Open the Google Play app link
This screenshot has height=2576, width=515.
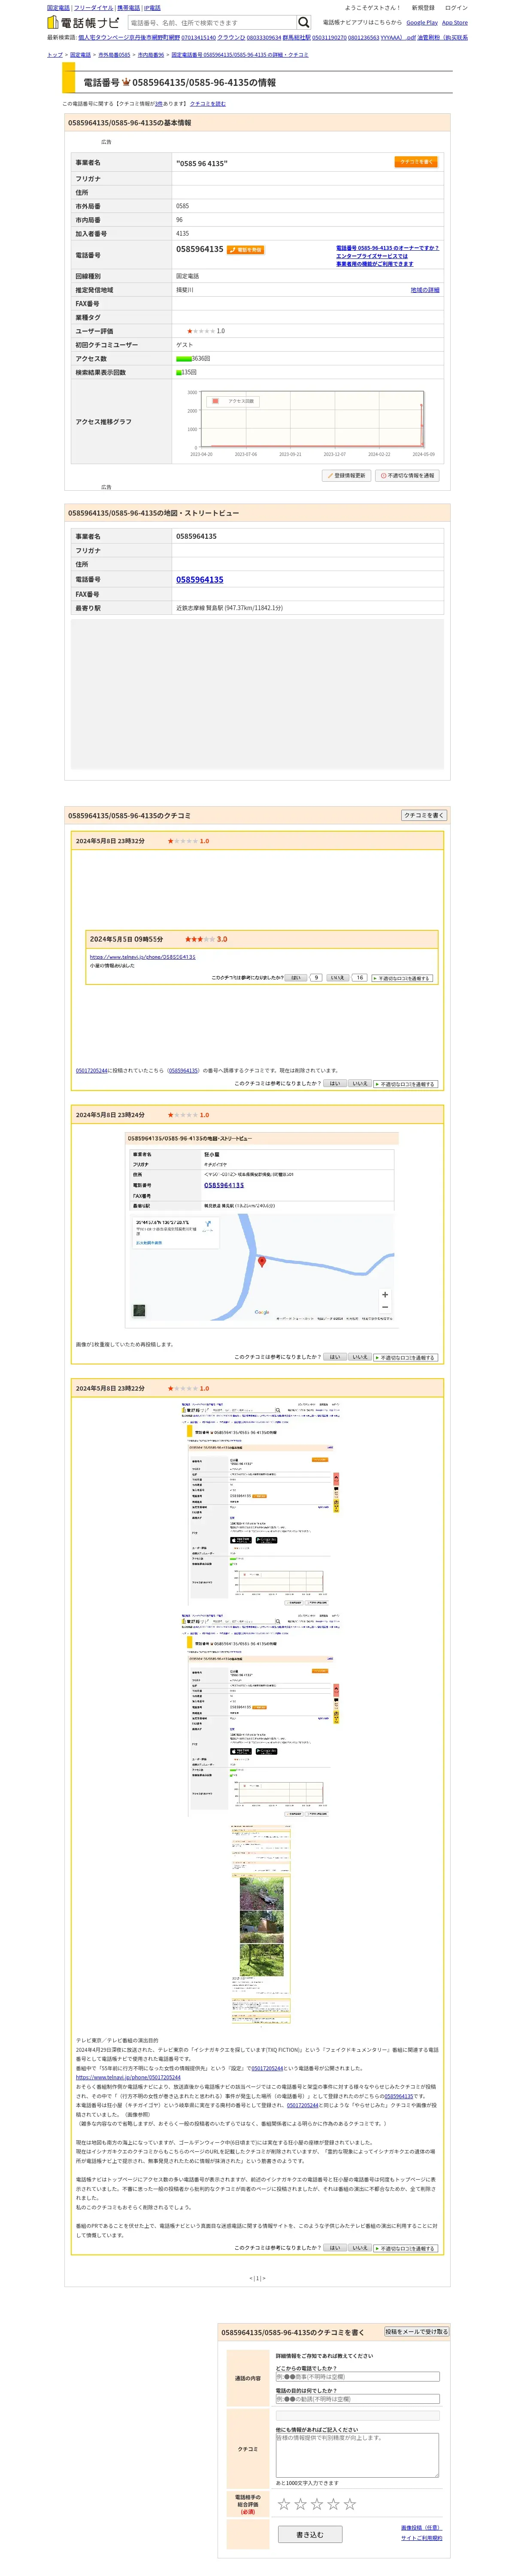(x=422, y=22)
